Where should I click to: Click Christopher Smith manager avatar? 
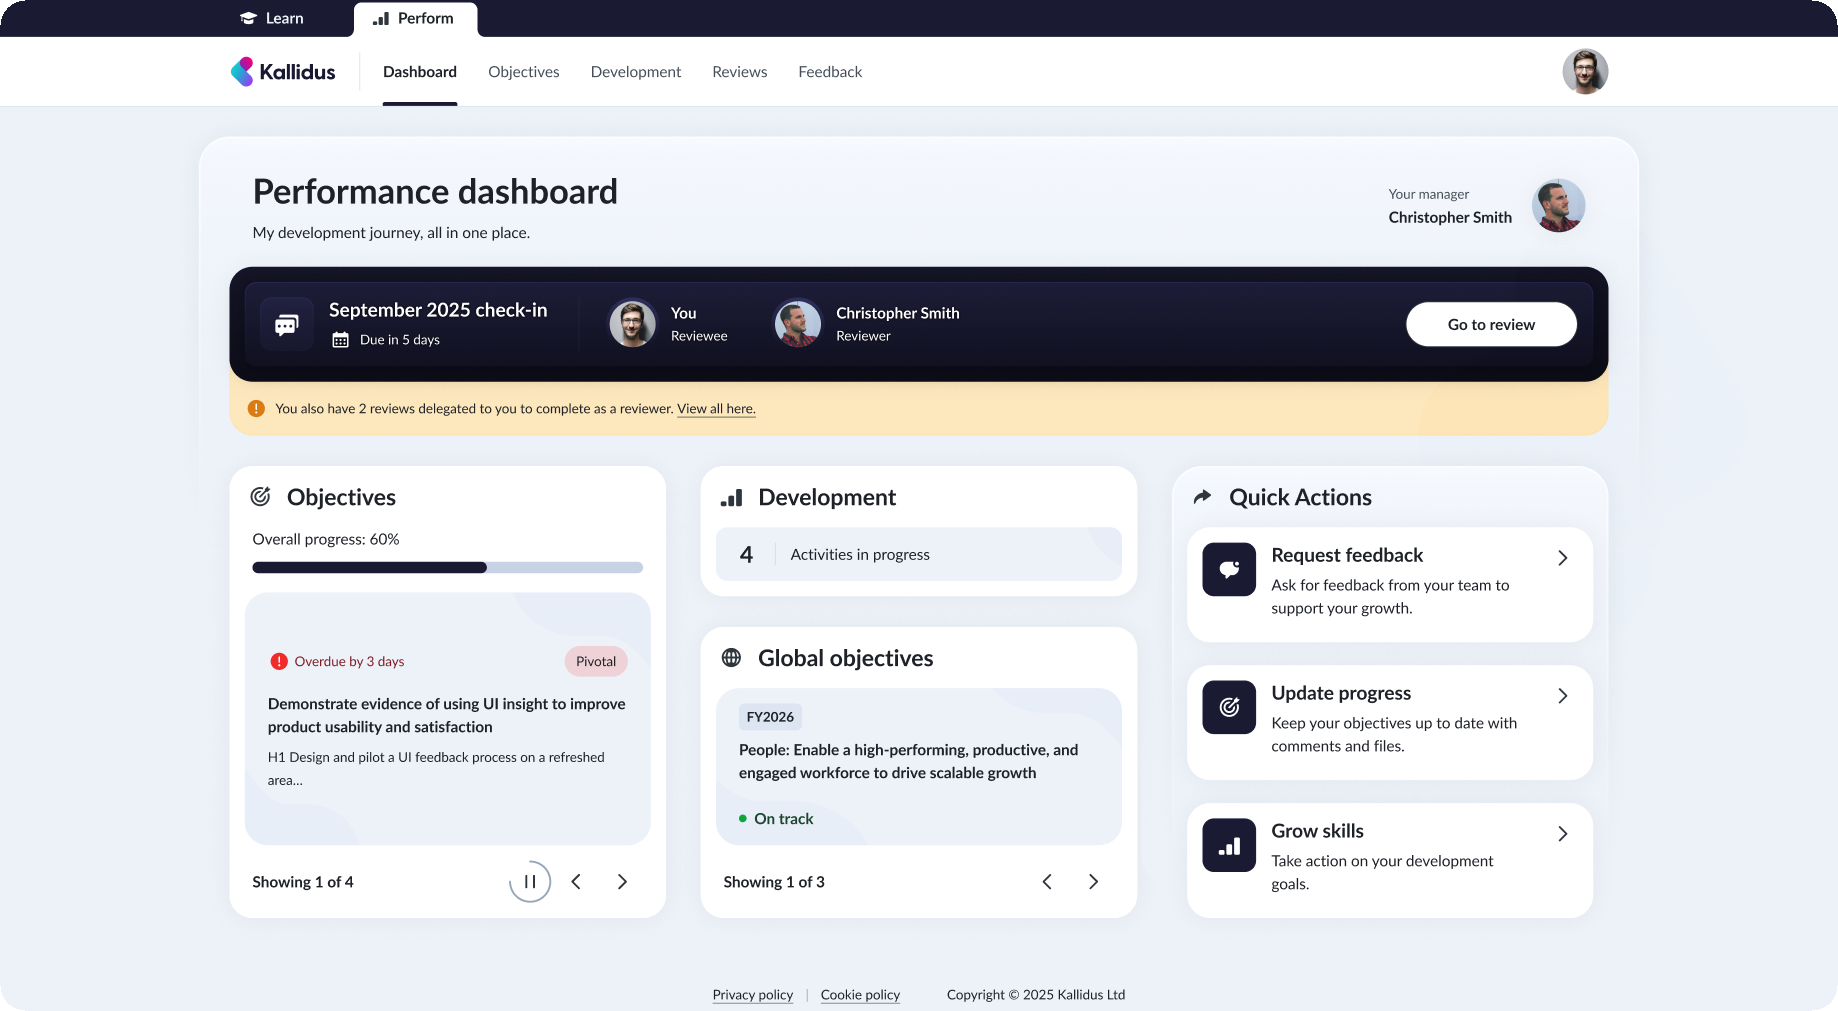click(x=1557, y=206)
